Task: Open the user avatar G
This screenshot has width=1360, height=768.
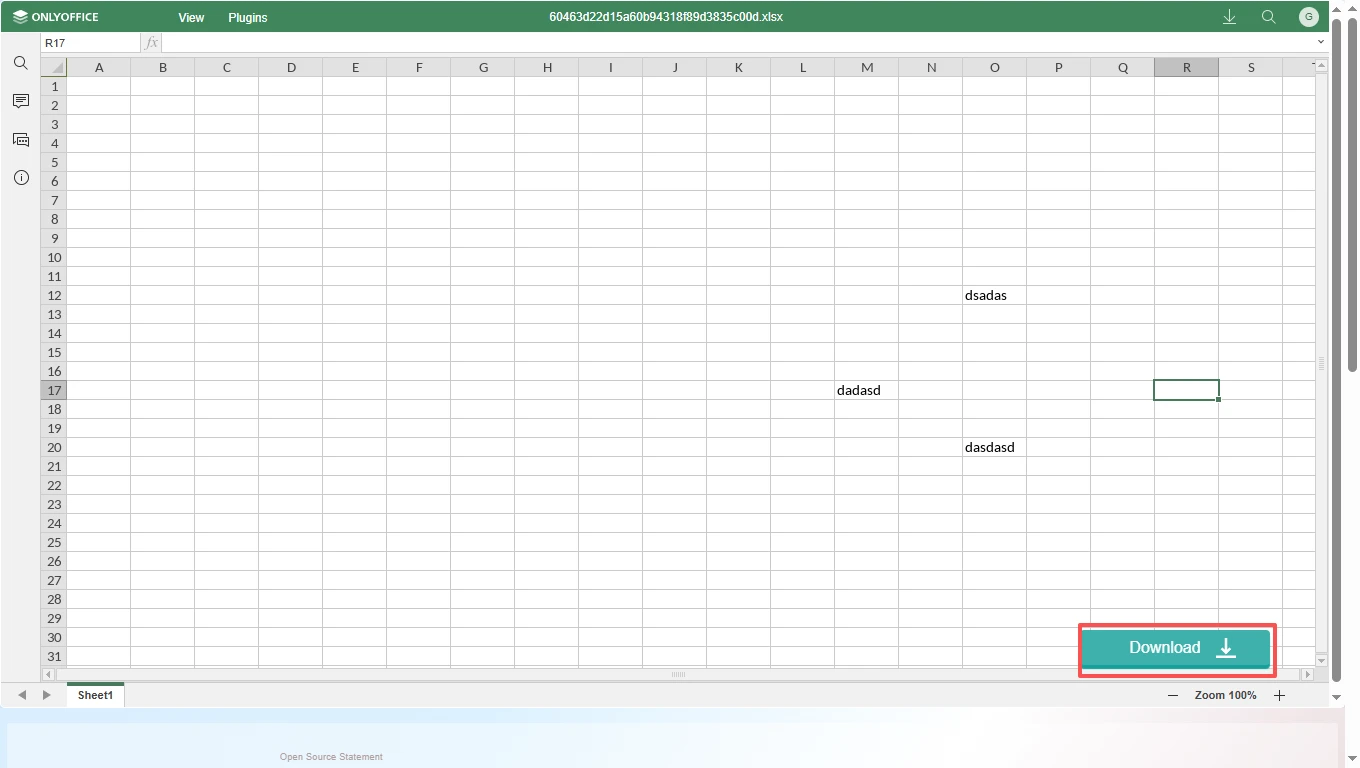Action: click(1309, 17)
